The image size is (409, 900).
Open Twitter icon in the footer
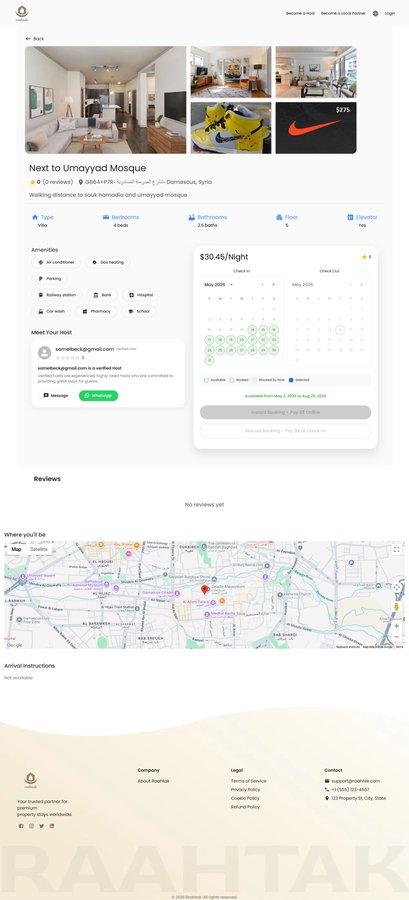(41, 826)
